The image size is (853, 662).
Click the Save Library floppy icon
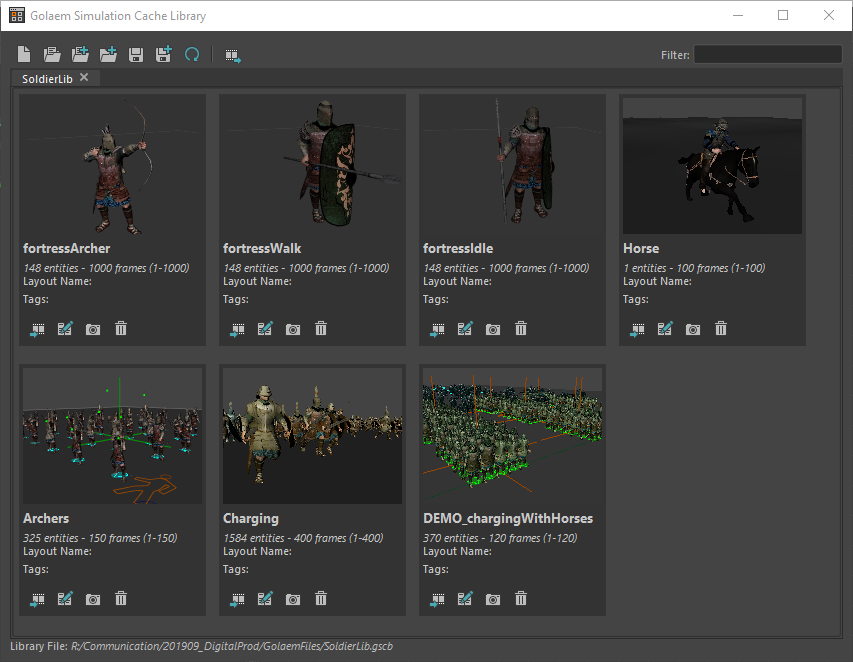[136, 55]
